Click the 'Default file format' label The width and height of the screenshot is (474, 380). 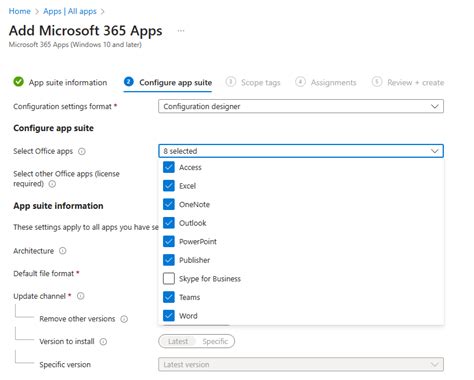click(x=43, y=274)
